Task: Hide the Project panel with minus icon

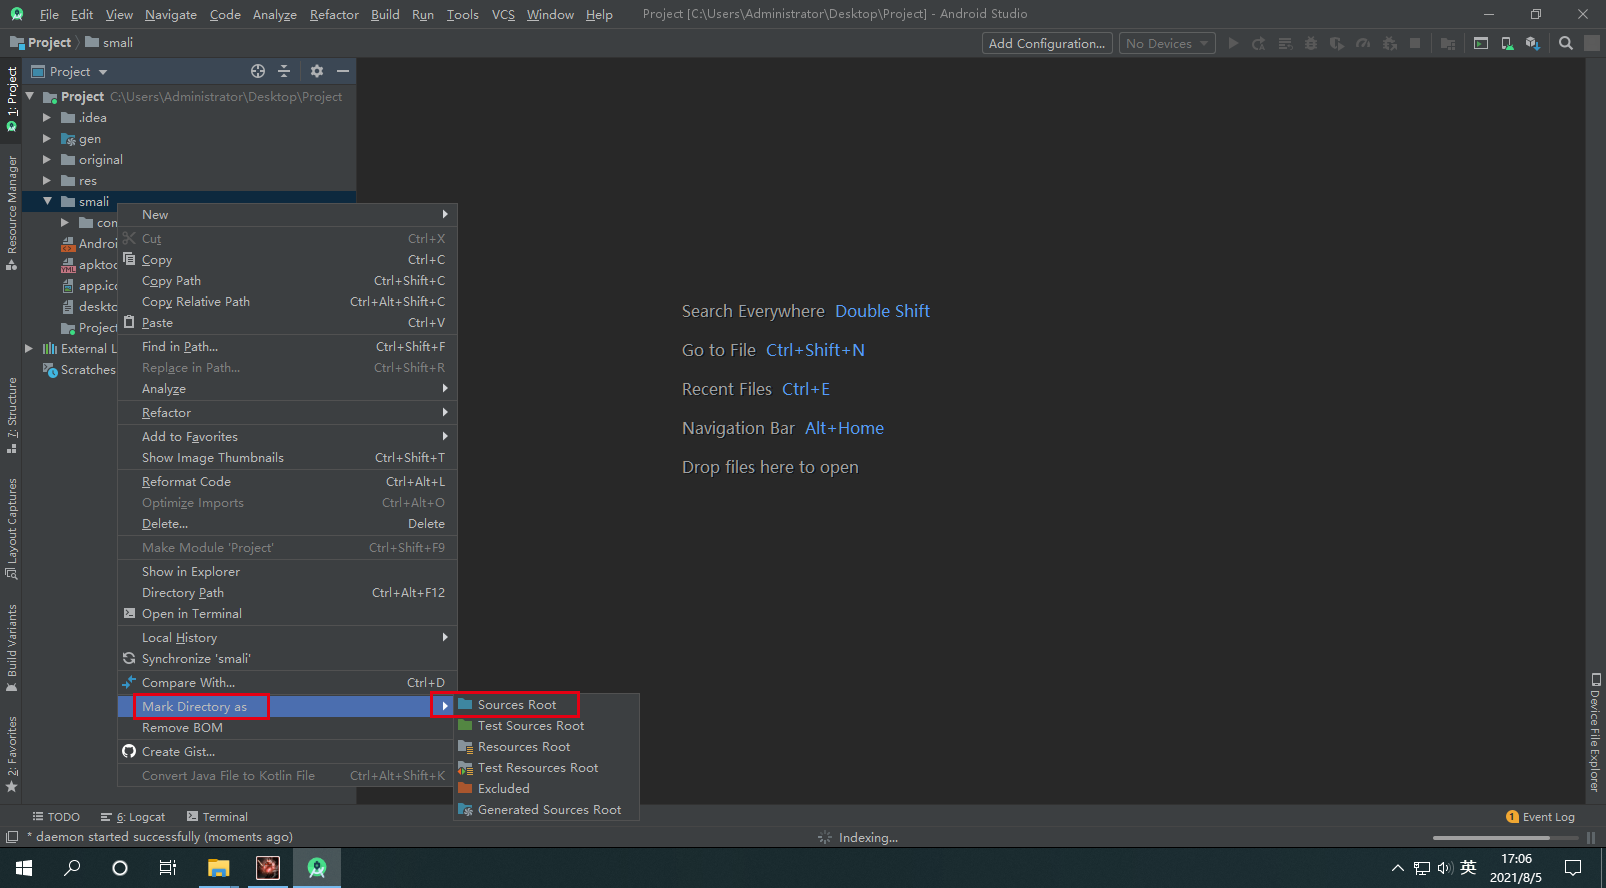Action: point(343,71)
